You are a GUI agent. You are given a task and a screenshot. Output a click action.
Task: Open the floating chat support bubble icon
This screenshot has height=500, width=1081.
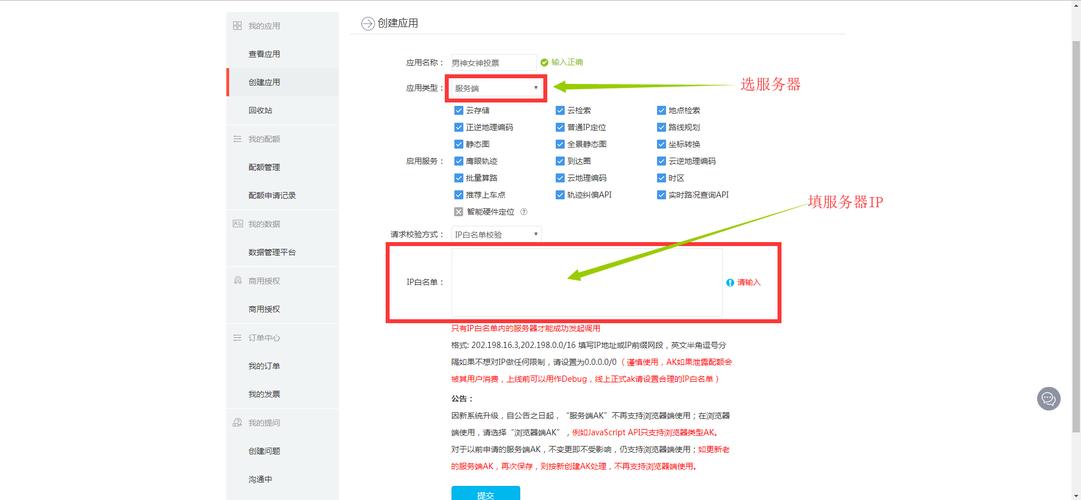tap(1049, 399)
